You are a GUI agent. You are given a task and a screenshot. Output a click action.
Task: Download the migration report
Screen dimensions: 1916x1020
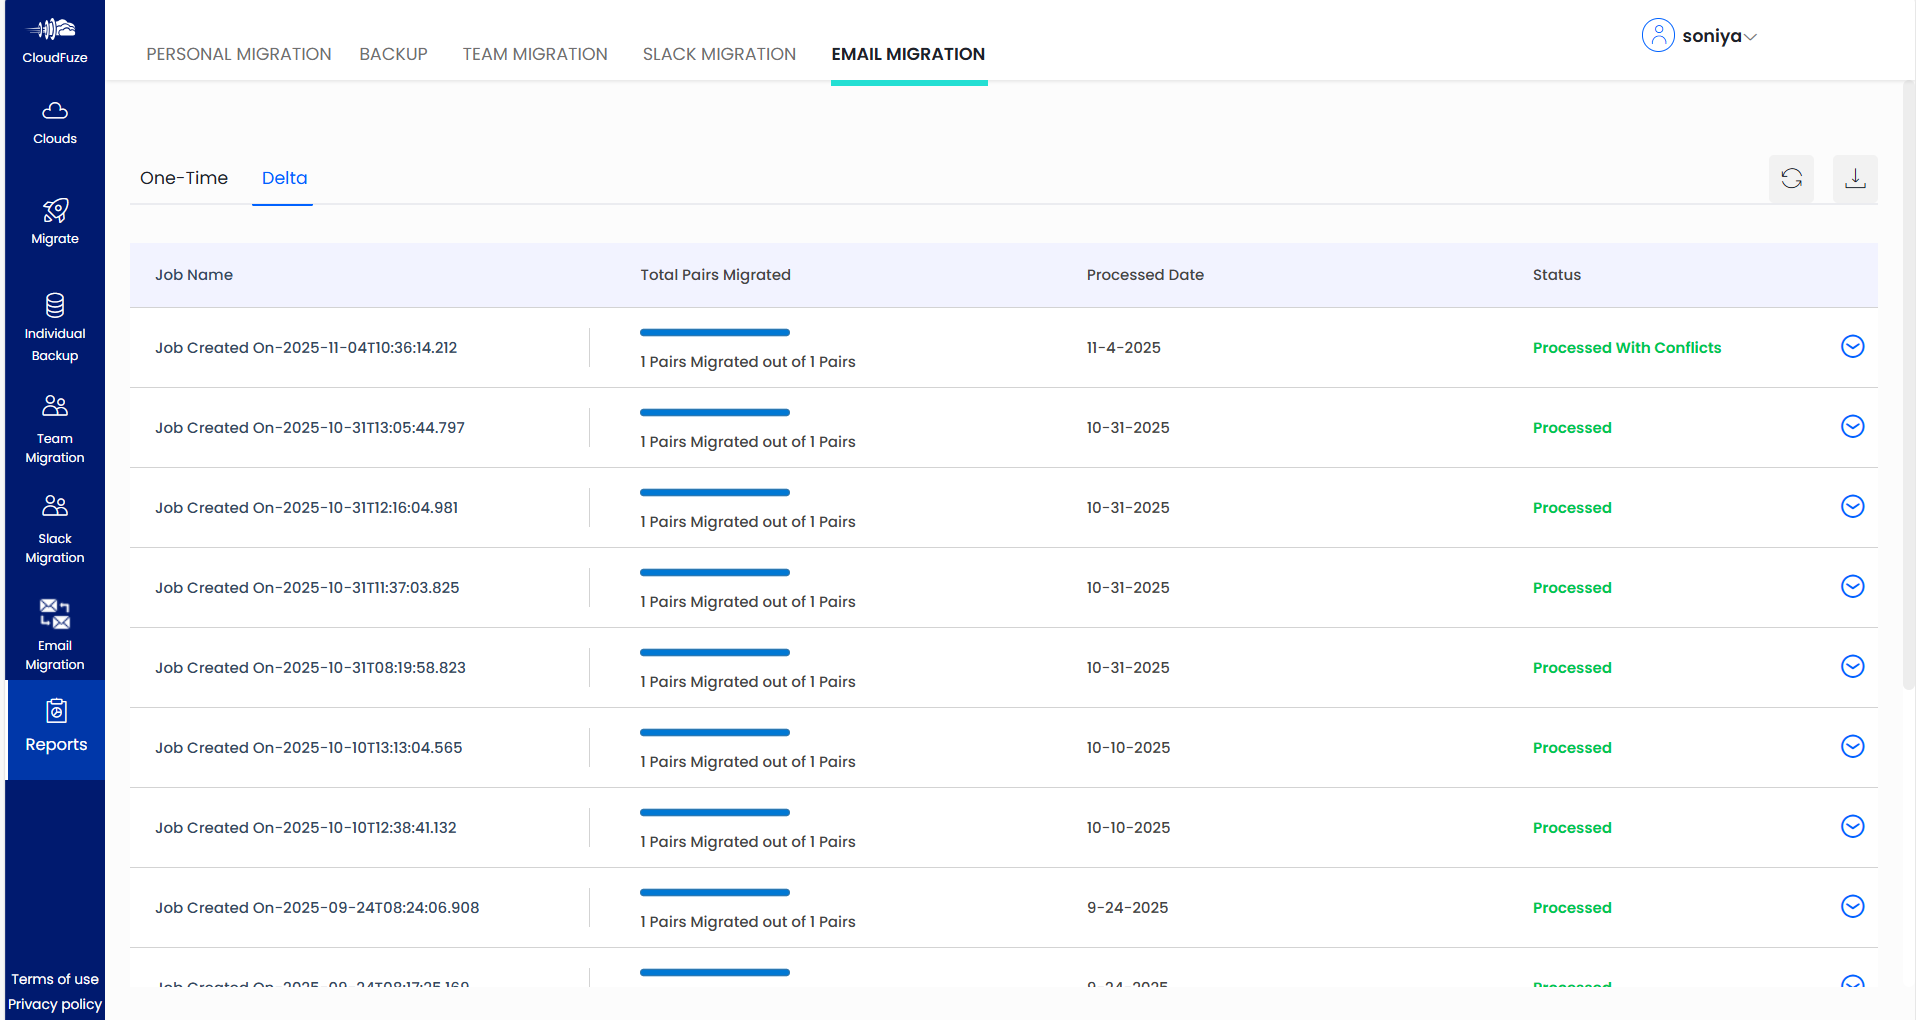1854,179
